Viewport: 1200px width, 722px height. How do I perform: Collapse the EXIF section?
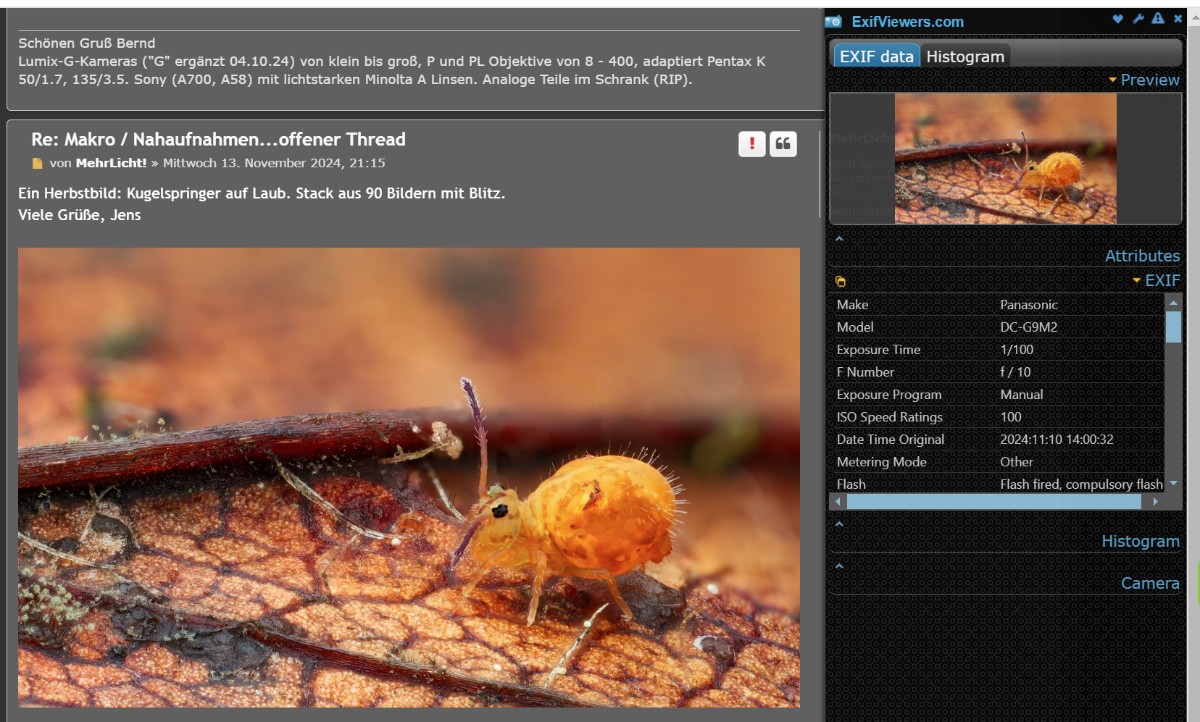point(1156,281)
